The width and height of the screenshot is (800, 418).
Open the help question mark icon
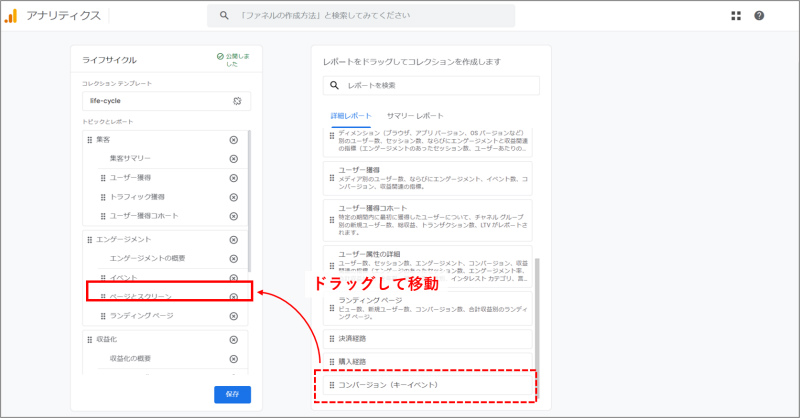[759, 16]
